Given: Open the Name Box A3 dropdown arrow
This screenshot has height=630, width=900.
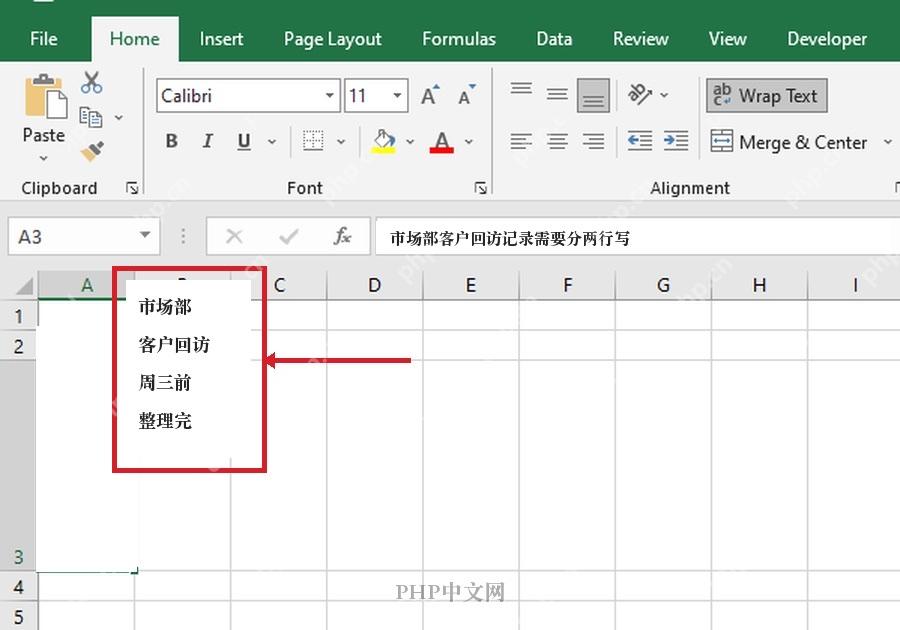Looking at the screenshot, I should point(145,235).
